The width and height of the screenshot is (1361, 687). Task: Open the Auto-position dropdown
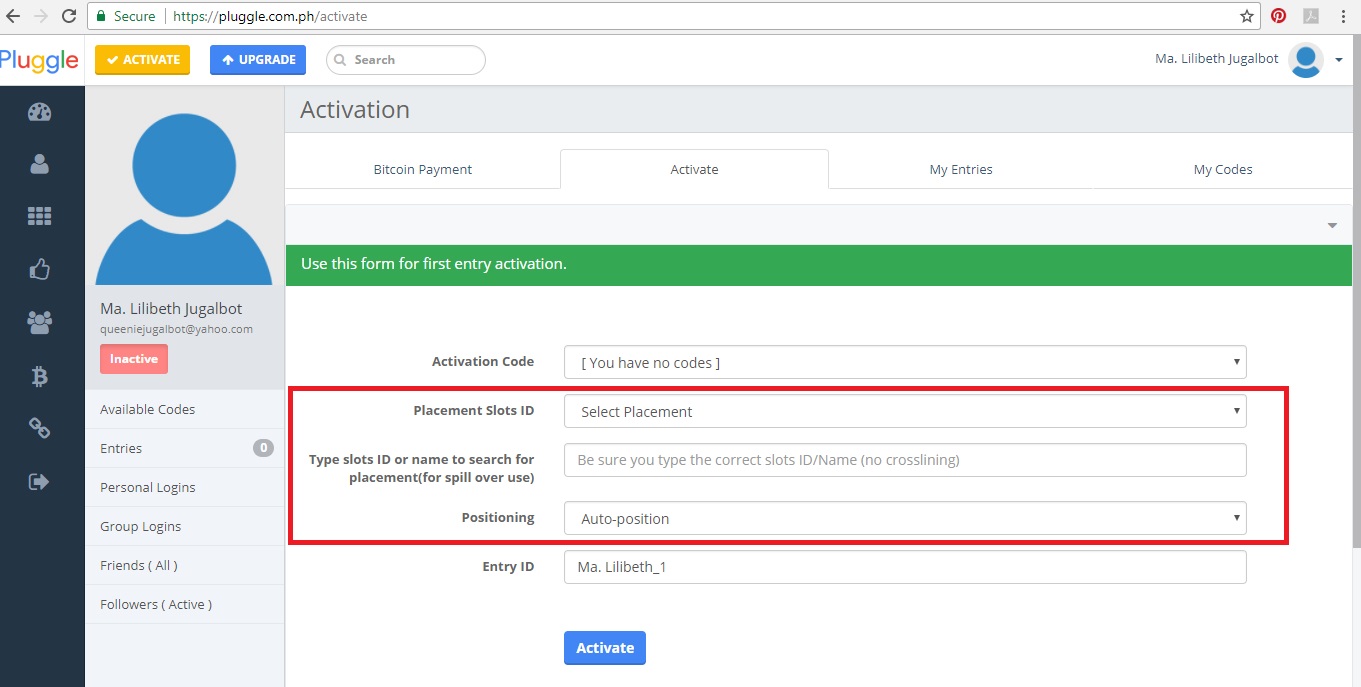pyautogui.click(x=905, y=518)
